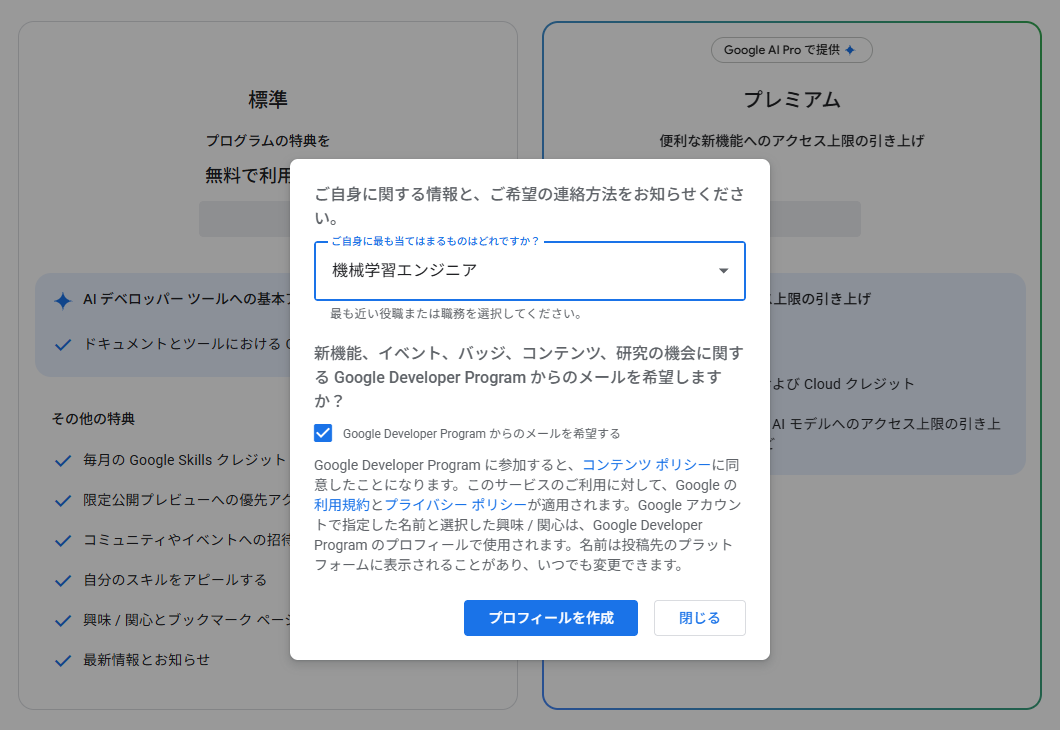This screenshot has width=1060, height=730.
Task: Open the プライバシー ポリシー link
Action: [x=456, y=505]
